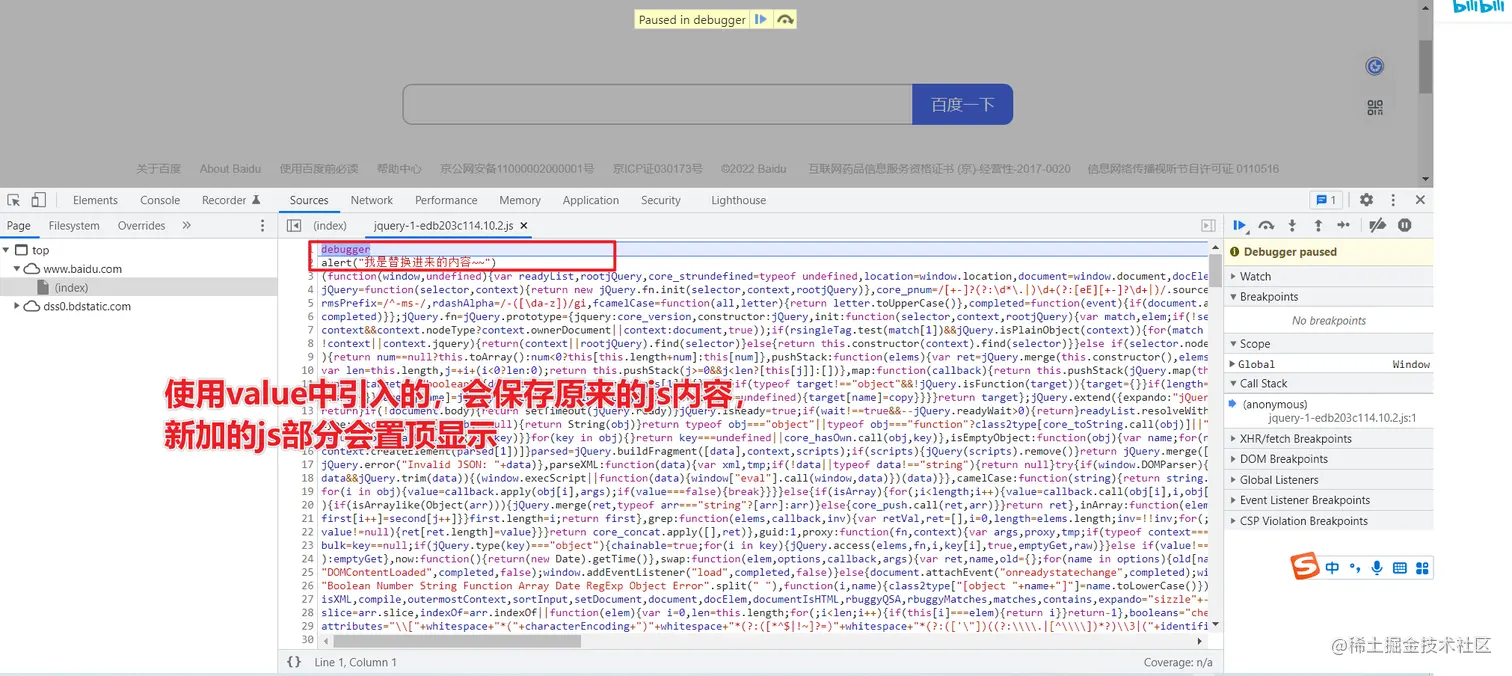Open navigator pane three-dot menu

[263, 226]
